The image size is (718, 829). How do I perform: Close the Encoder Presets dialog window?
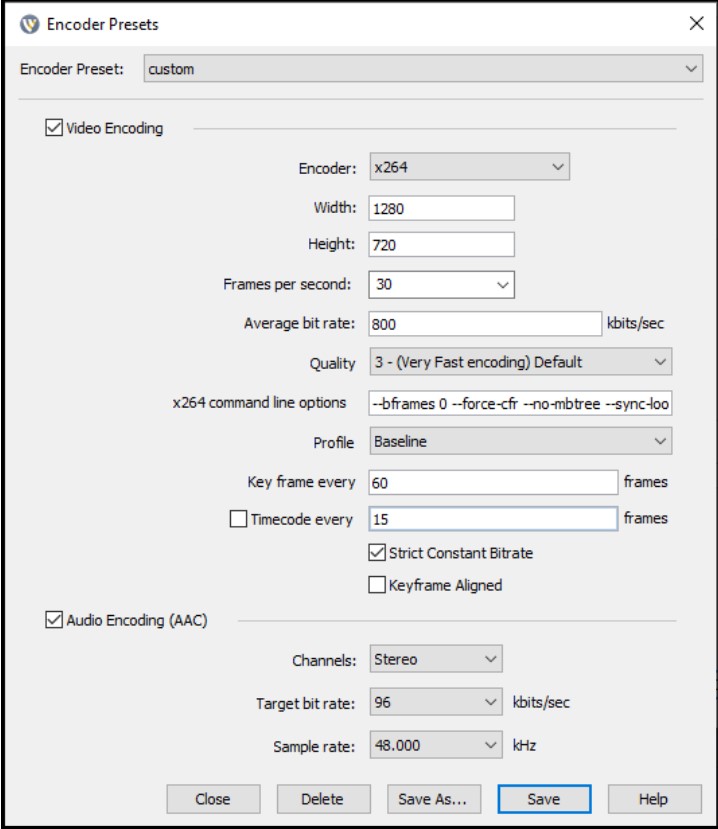696,24
